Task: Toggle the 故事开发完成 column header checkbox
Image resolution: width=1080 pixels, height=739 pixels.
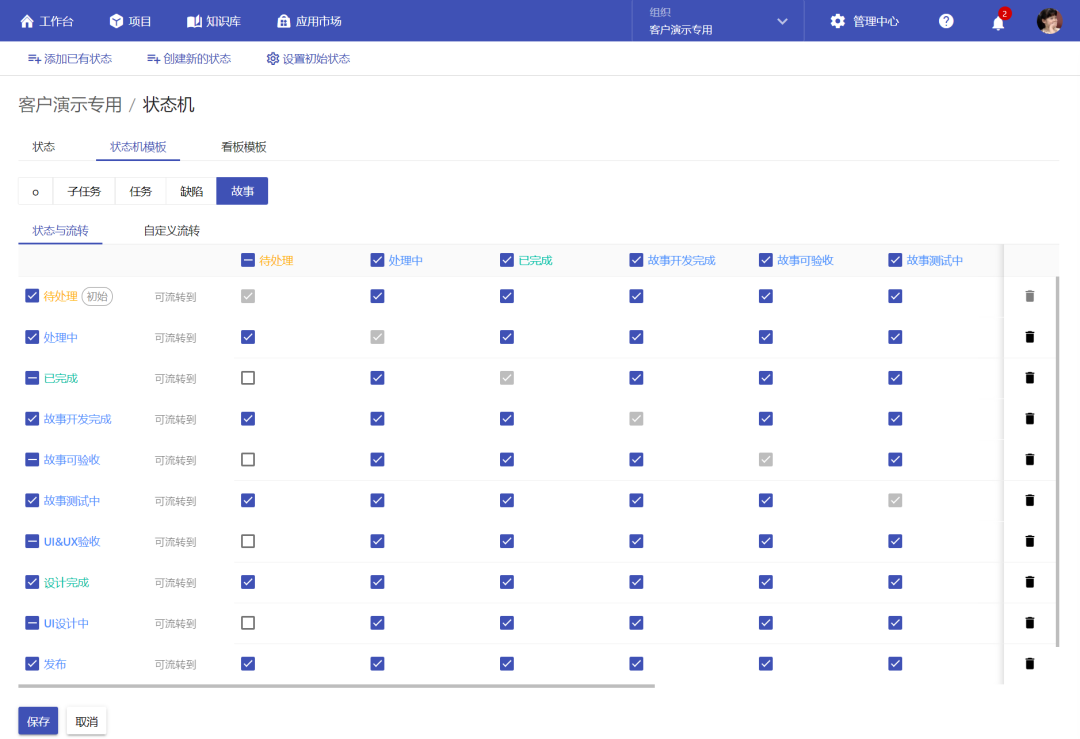Action: pos(636,260)
